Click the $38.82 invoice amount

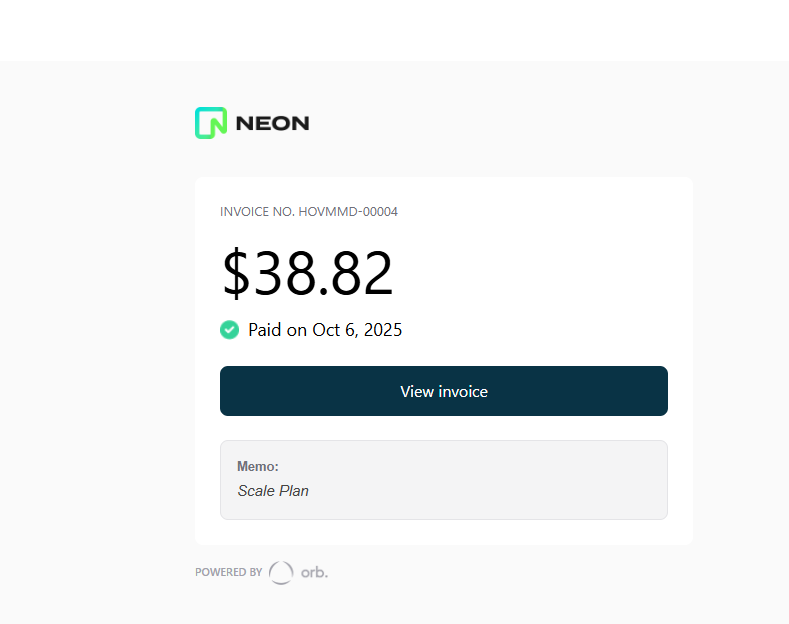(307, 274)
